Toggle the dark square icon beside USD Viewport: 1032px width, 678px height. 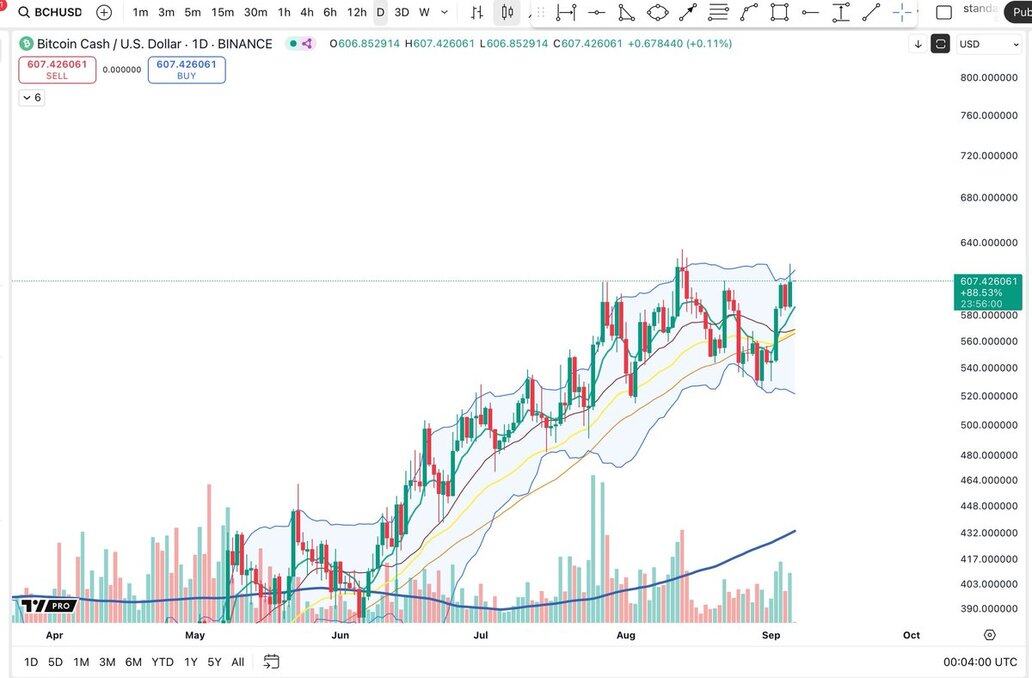tap(941, 44)
